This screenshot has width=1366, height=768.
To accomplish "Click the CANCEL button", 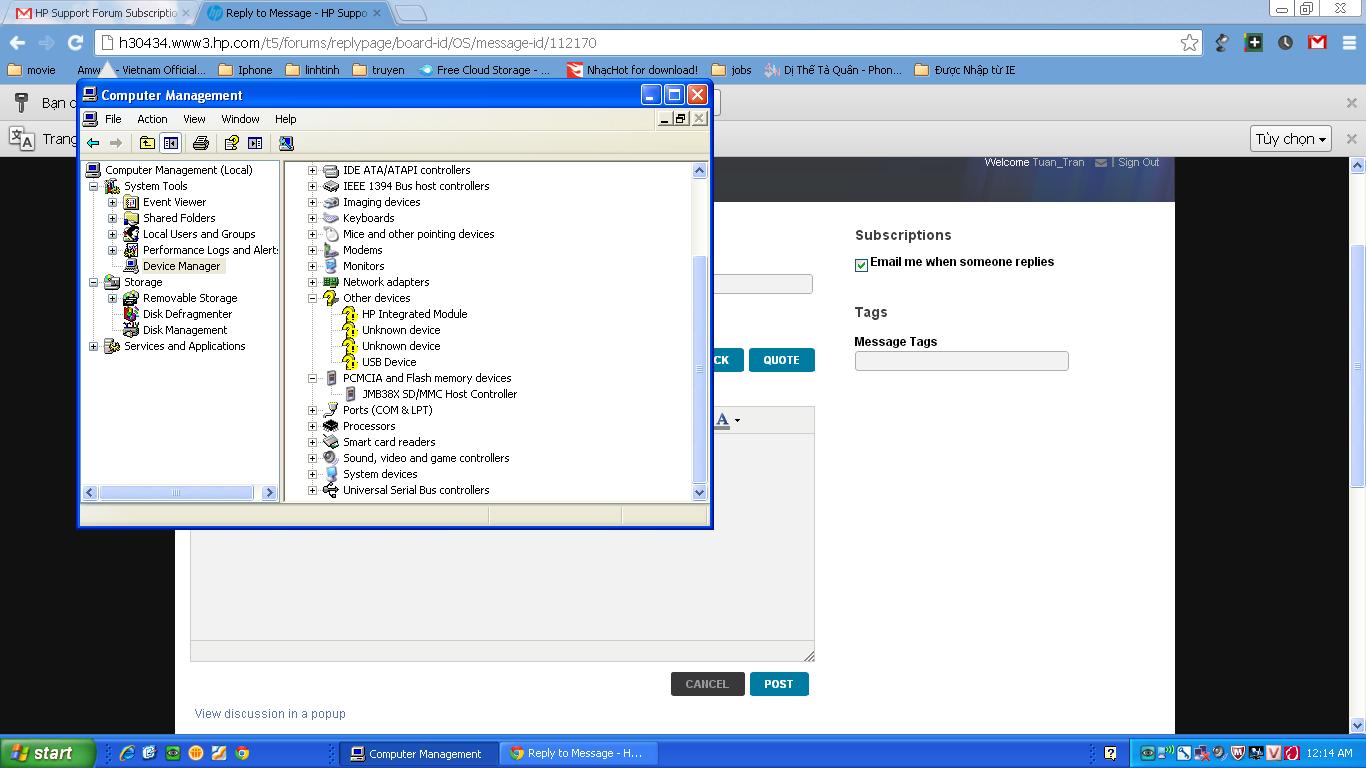I will tap(707, 684).
